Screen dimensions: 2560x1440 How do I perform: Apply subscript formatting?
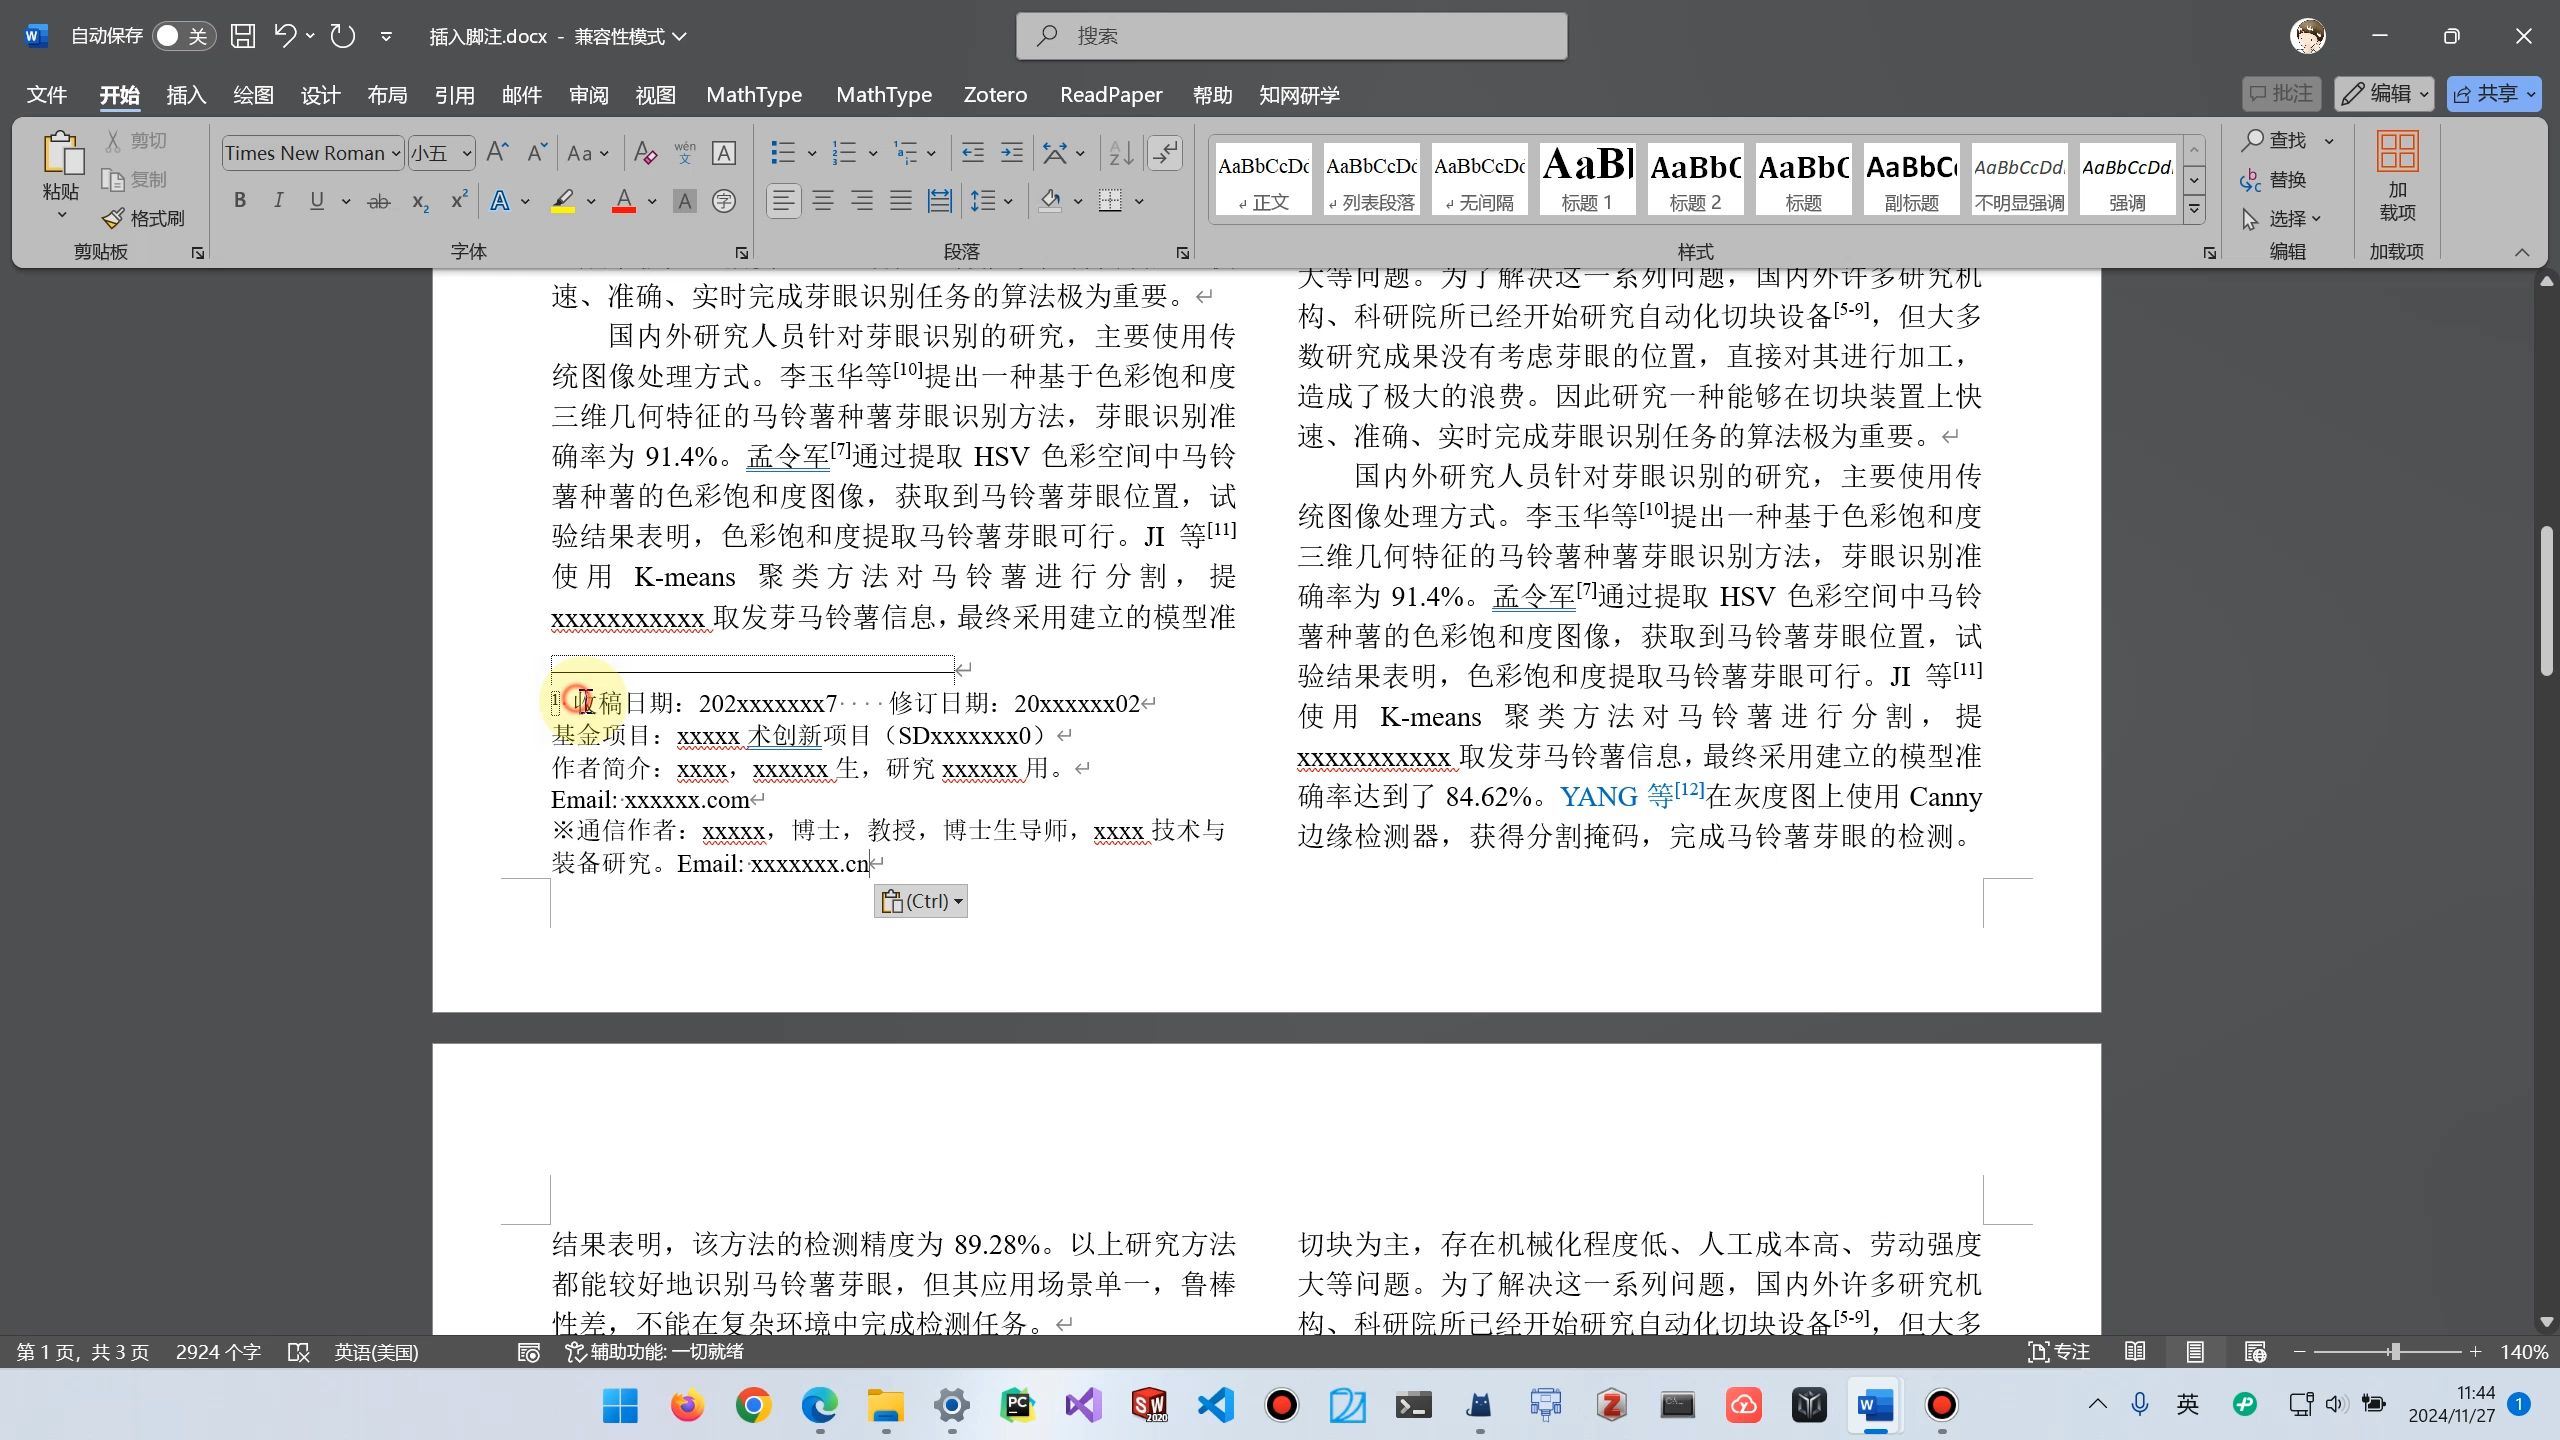tap(418, 201)
